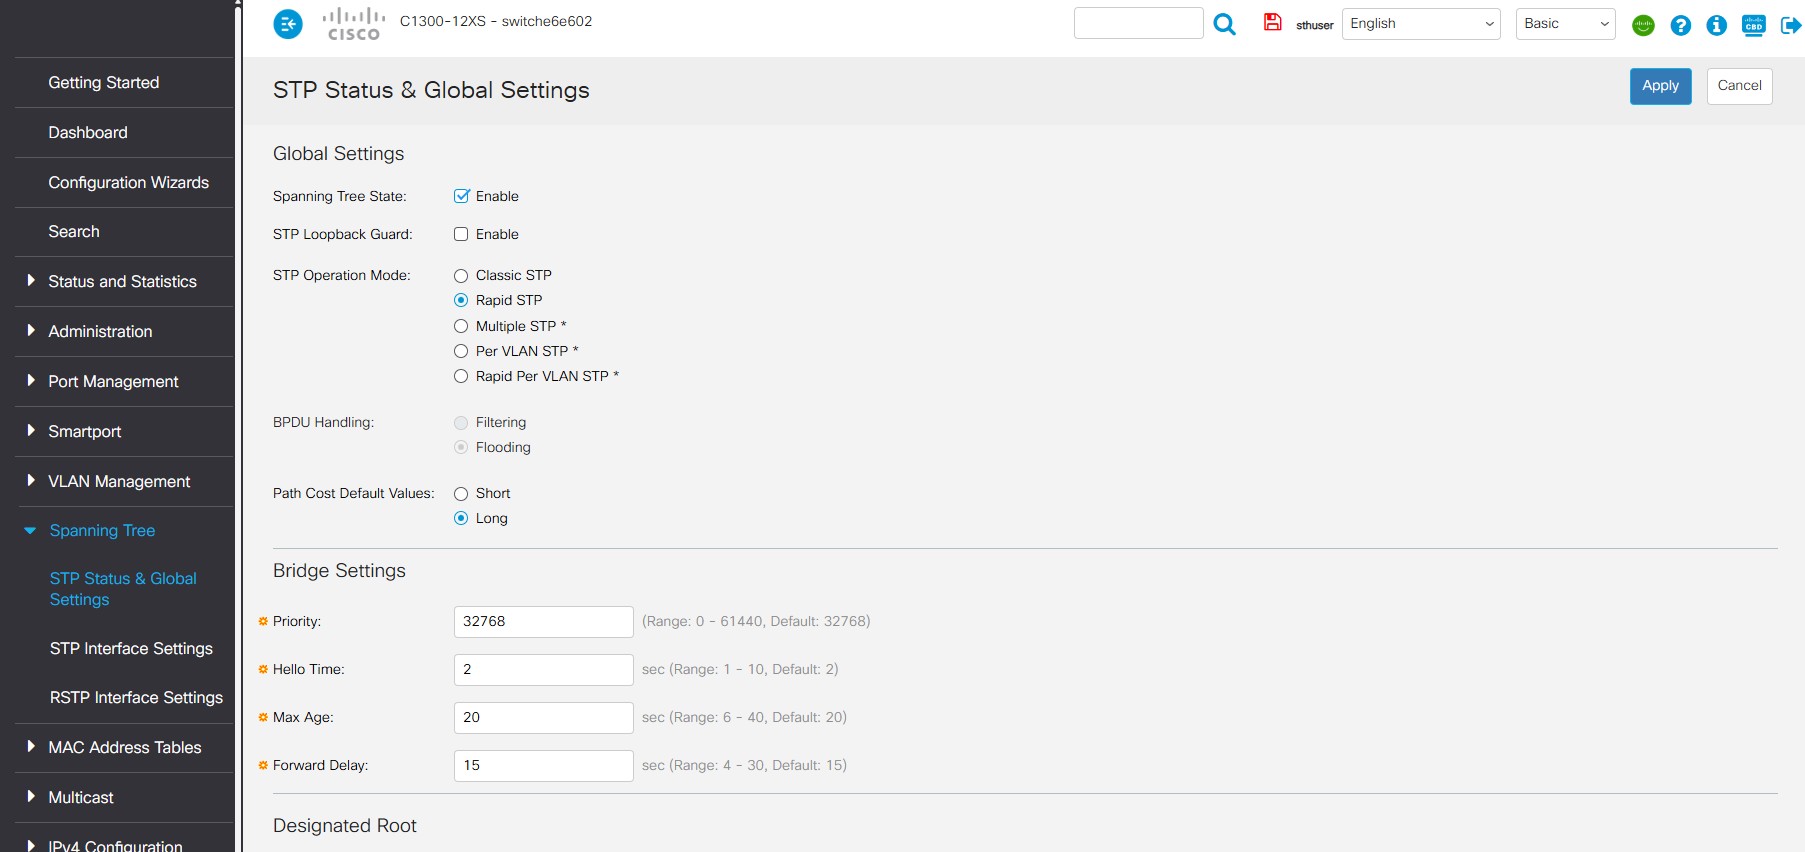Open Configuration Wizards

129,183
